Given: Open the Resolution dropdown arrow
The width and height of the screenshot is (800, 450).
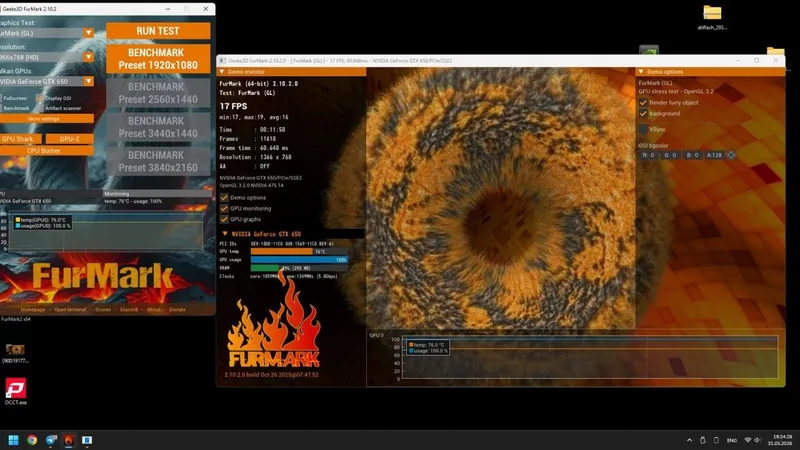Looking at the screenshot, I should coord(89,57).
